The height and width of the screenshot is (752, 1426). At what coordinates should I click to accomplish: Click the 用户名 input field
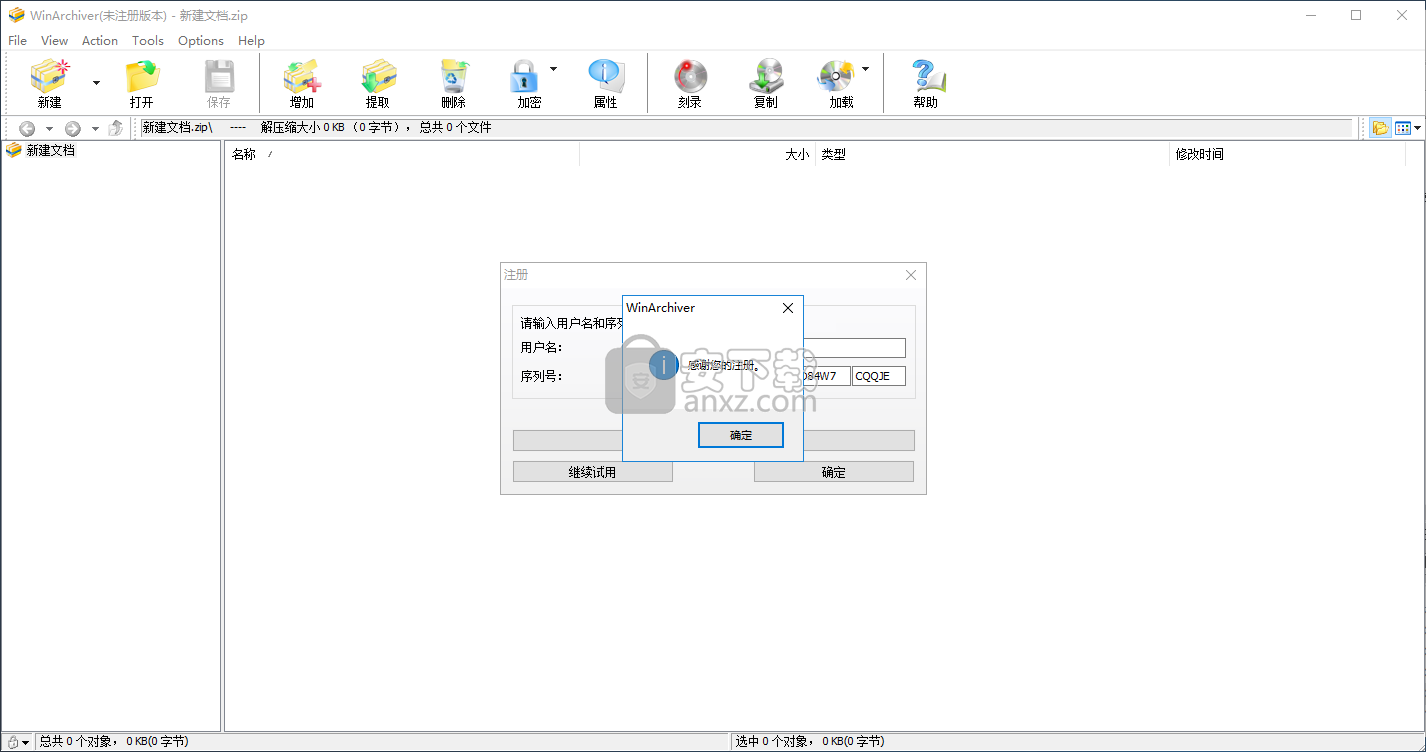coord(855,348)
